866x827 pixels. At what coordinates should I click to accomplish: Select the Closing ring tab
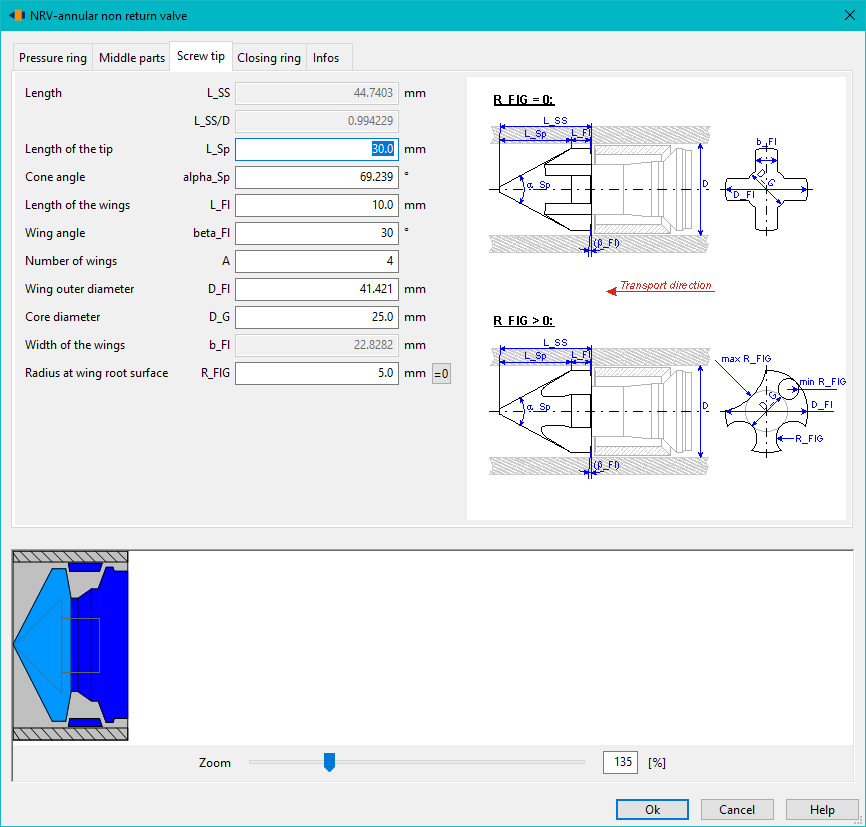269,57
